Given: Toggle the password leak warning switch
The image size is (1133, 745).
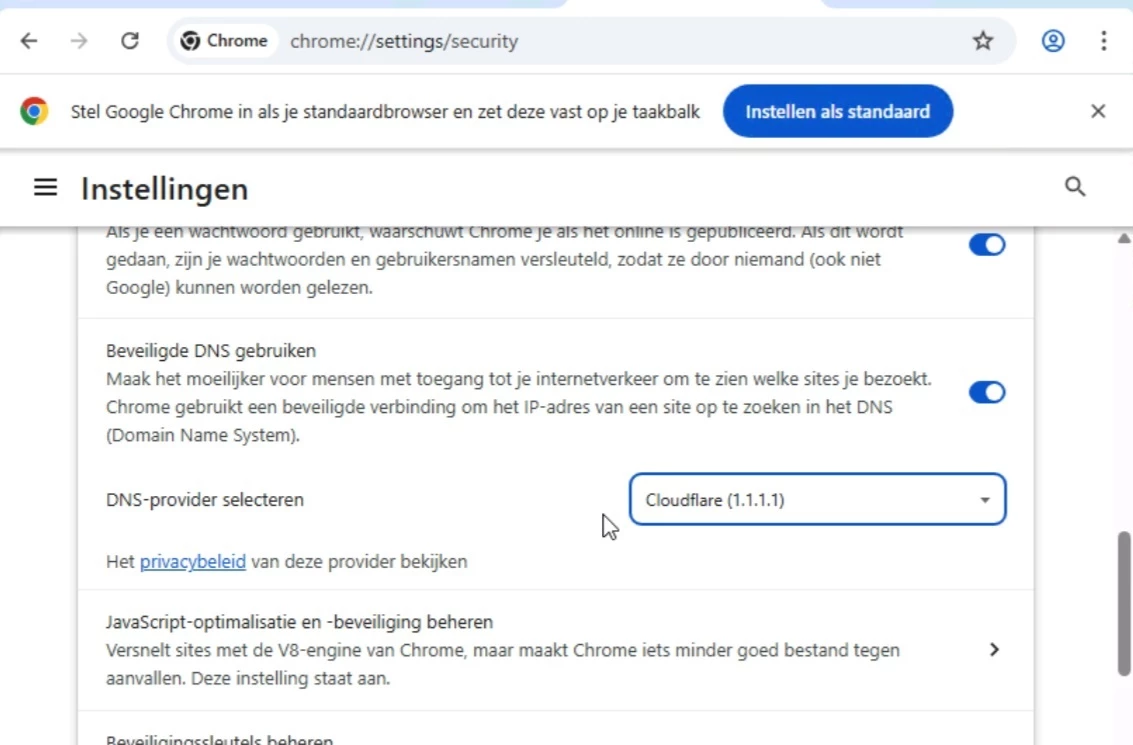Looking at the screenshot, I should tap(986, 245).
